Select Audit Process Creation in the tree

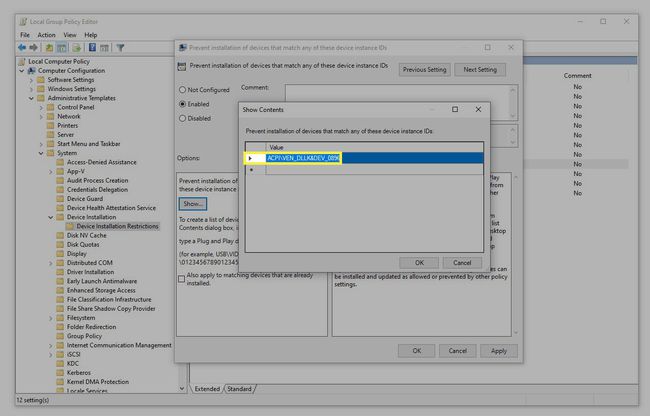point(97,180)
